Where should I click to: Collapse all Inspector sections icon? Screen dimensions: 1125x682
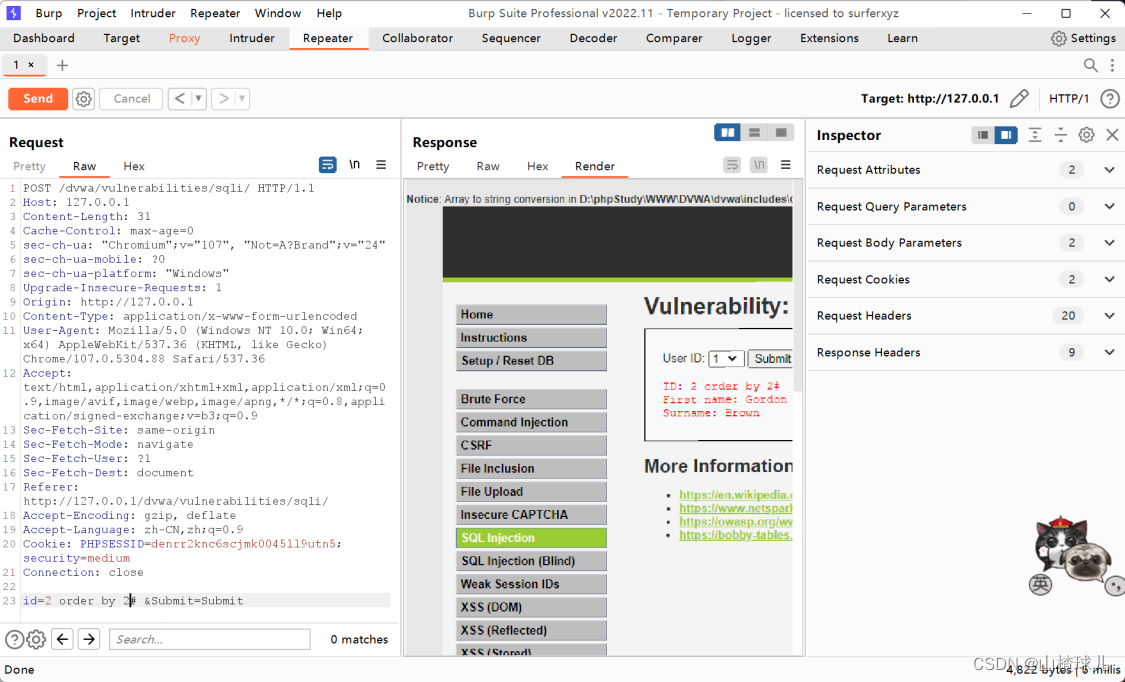[1060, 135]
